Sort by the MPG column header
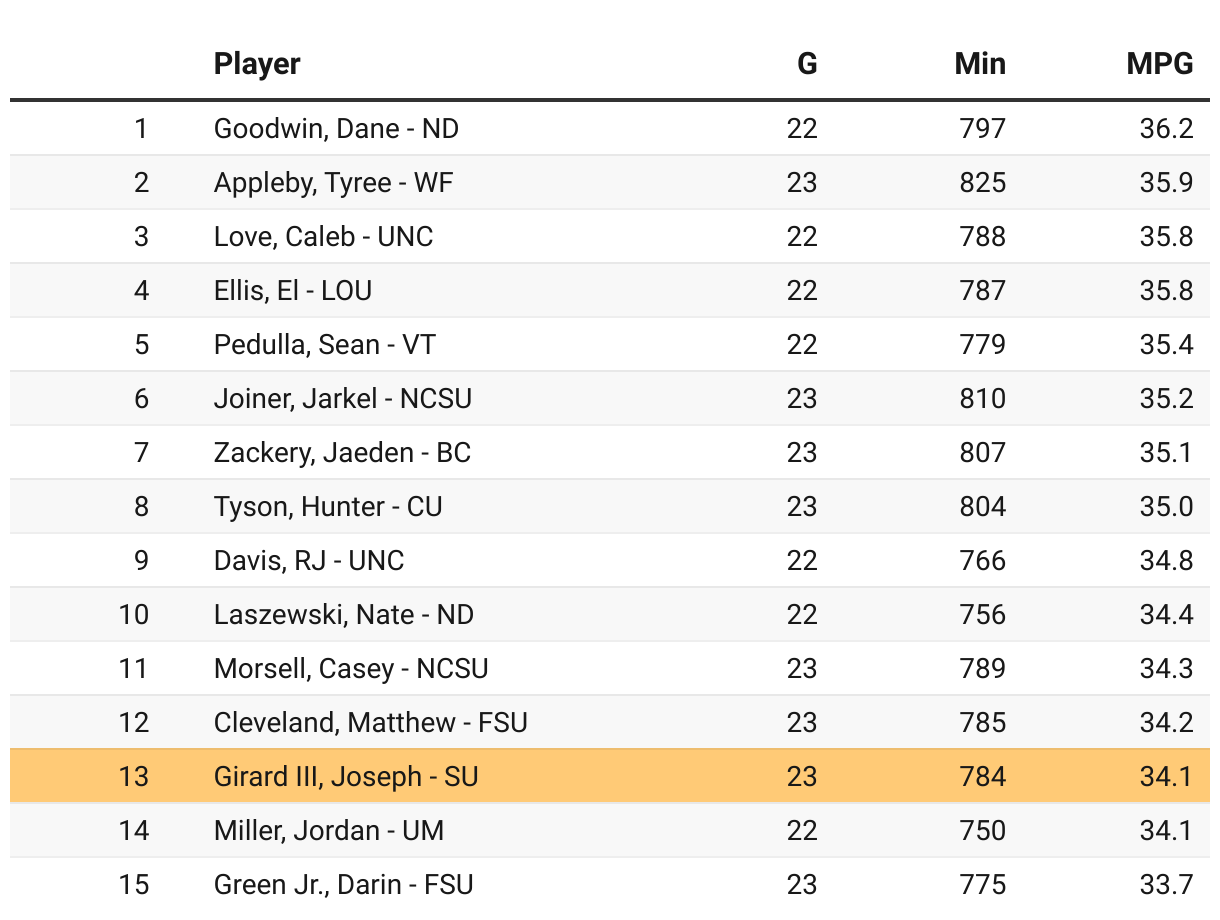1220x920 pixels. (x=1160, y=64)
